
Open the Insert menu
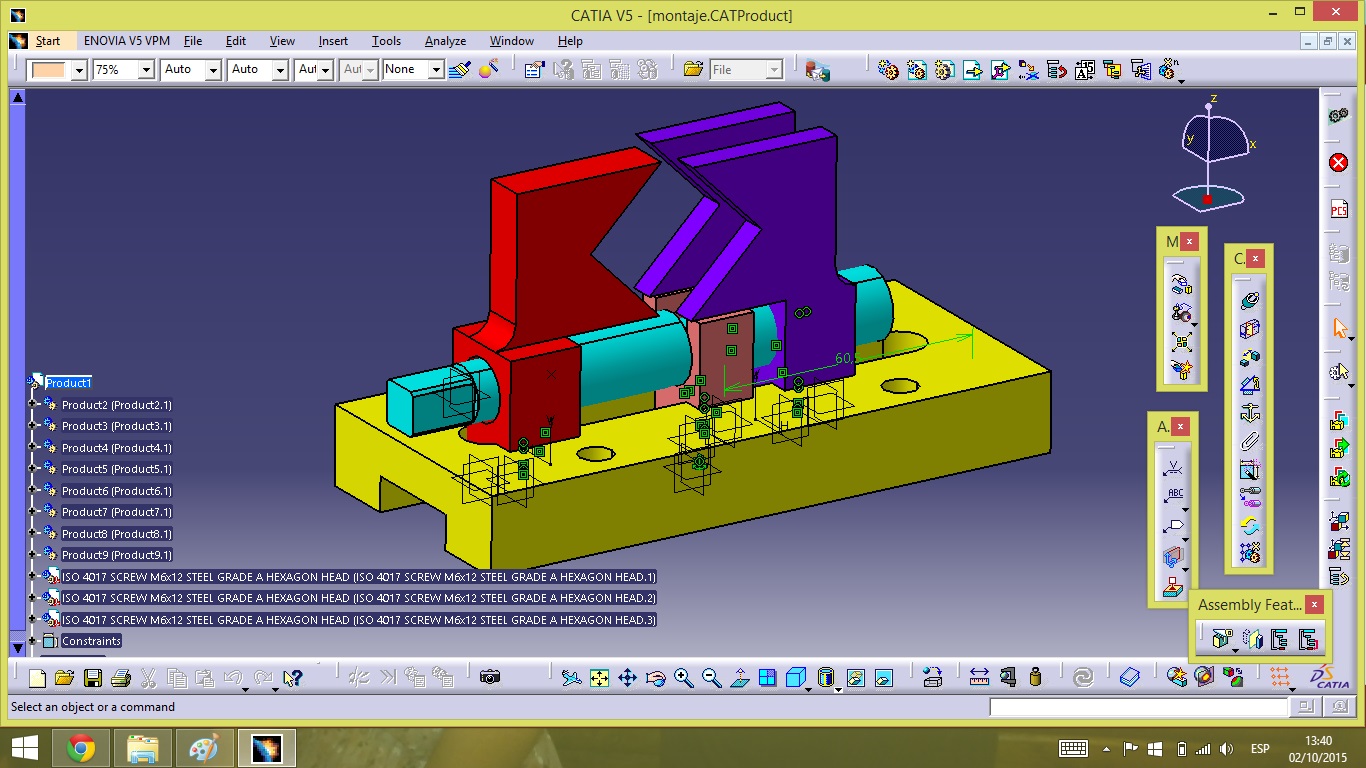click(x=333, y=41)
